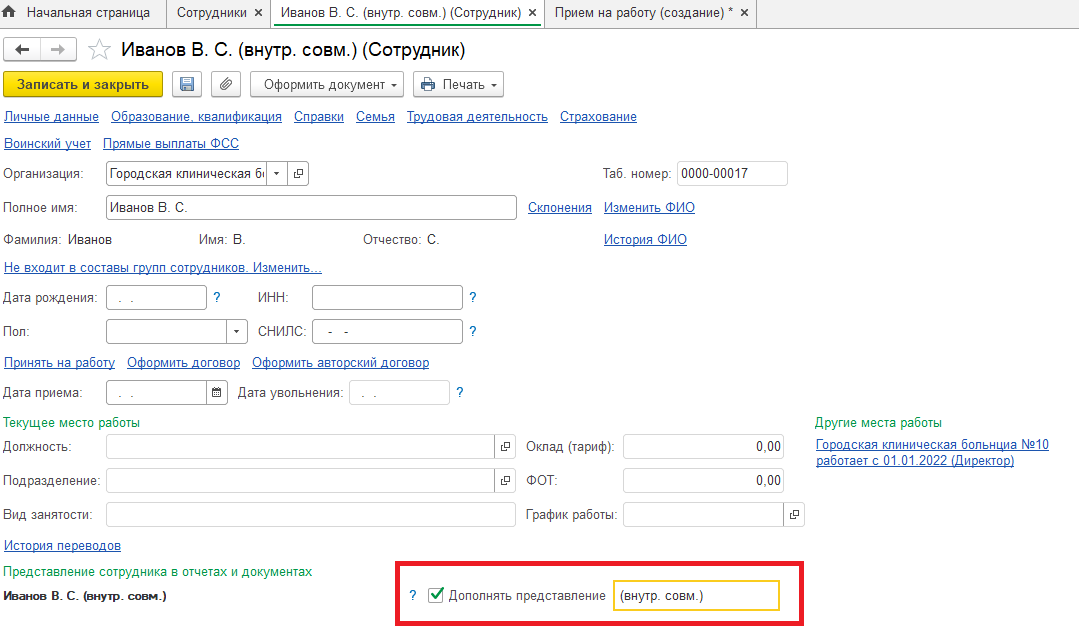The height and width of the screenshot is (641, 1079).
Task: Show help beside Дополнять представление checkbox
Action: 413,596
